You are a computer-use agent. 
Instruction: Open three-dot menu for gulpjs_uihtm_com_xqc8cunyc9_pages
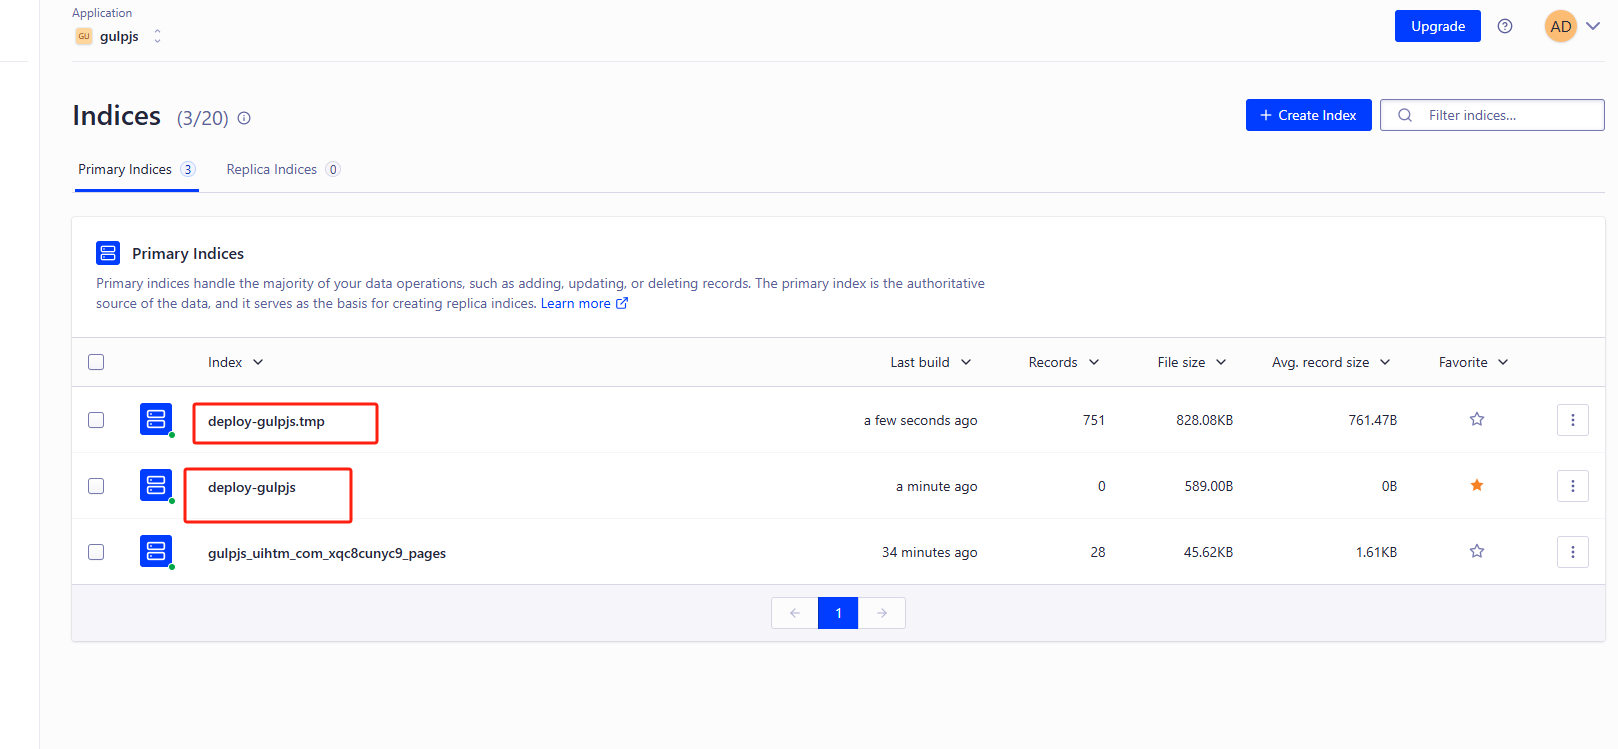tap(1572, 552)
